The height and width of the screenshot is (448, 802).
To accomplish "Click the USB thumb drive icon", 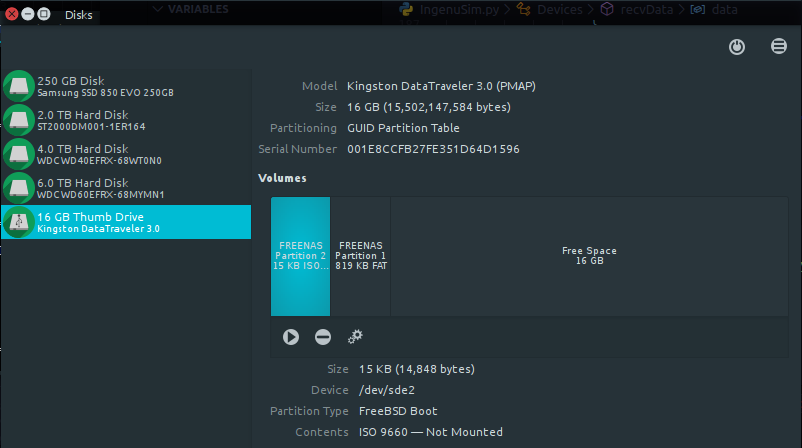I will 19,222.
